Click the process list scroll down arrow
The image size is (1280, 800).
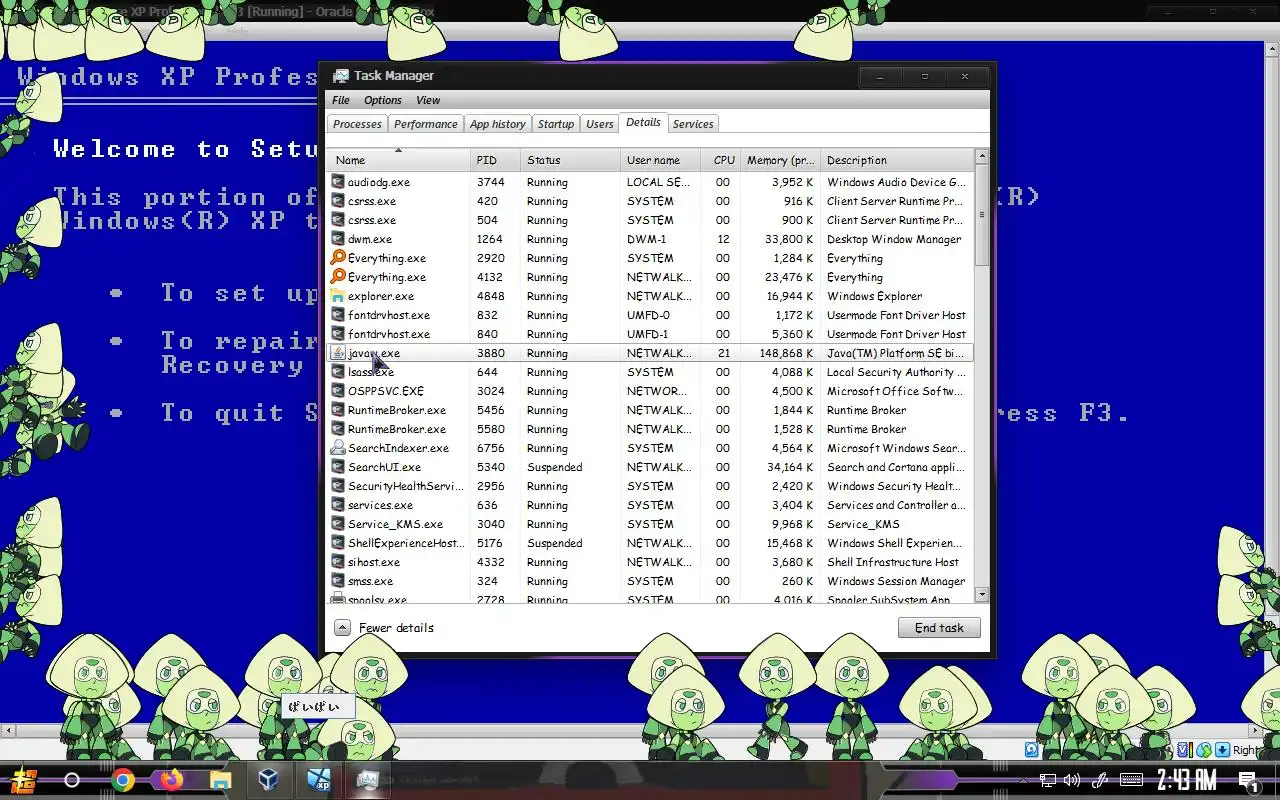click(981, 594)
